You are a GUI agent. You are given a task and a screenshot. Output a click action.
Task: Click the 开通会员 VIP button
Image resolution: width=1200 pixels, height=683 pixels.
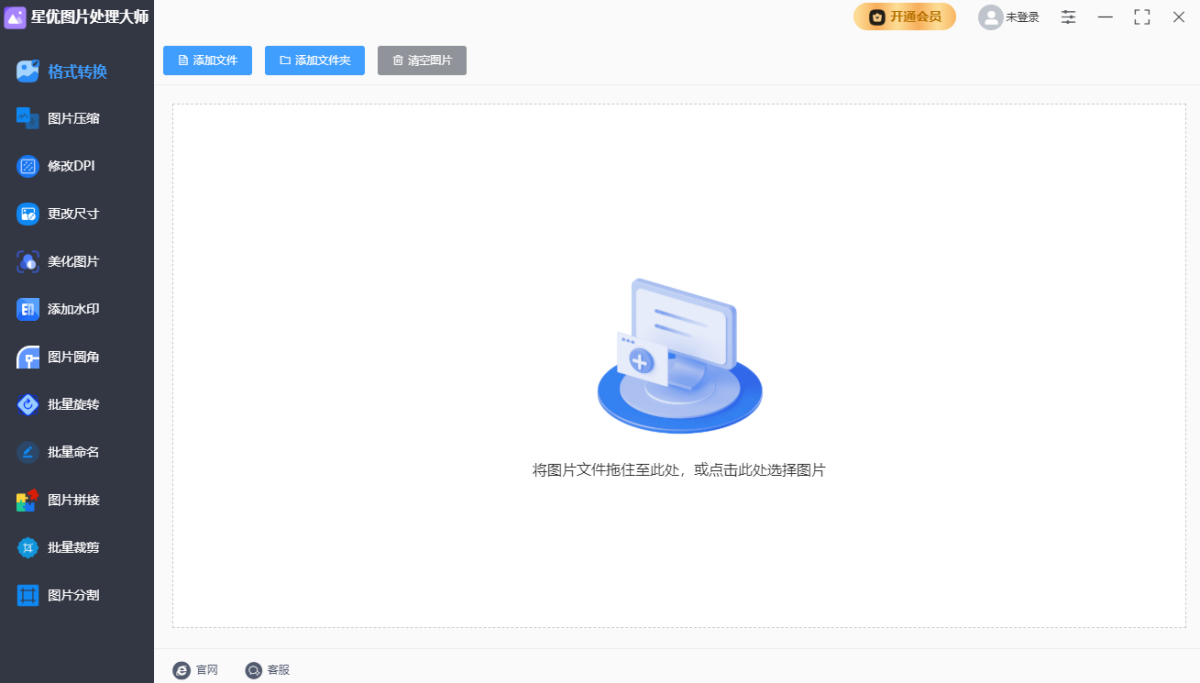pyautogui.click(x=904, y=17)
